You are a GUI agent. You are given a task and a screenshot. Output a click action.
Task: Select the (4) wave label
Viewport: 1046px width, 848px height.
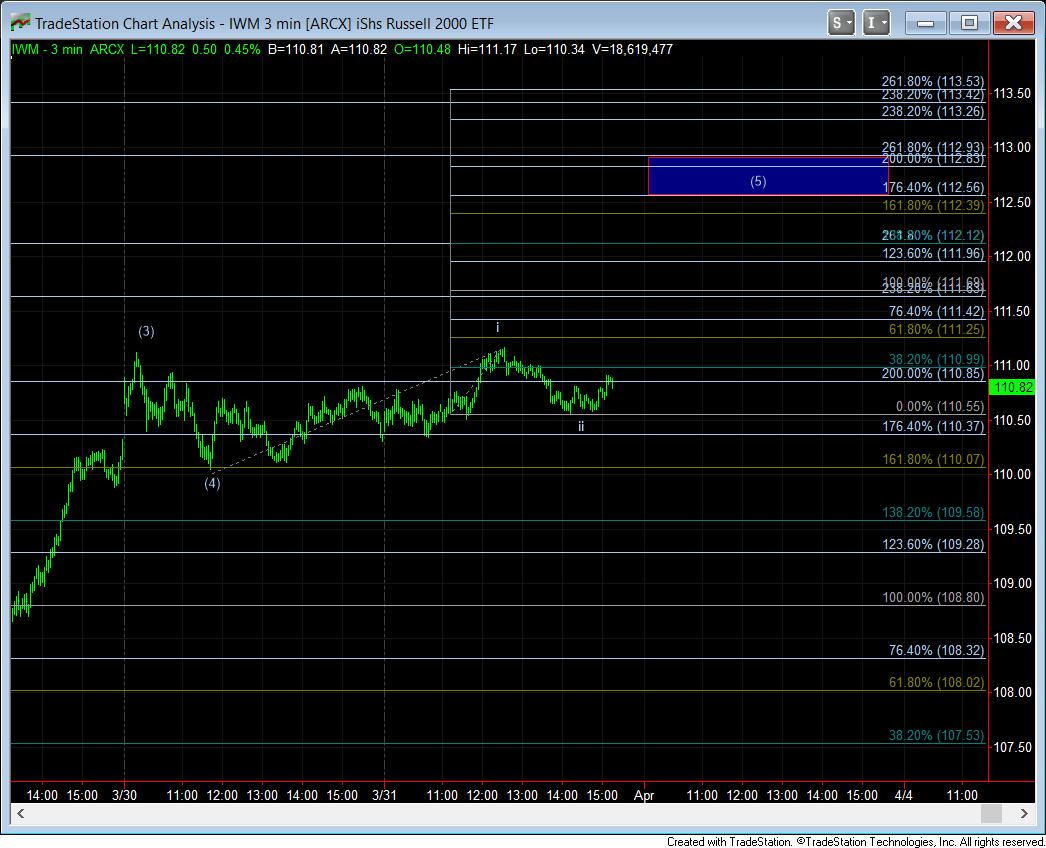[x=212, y=483]
